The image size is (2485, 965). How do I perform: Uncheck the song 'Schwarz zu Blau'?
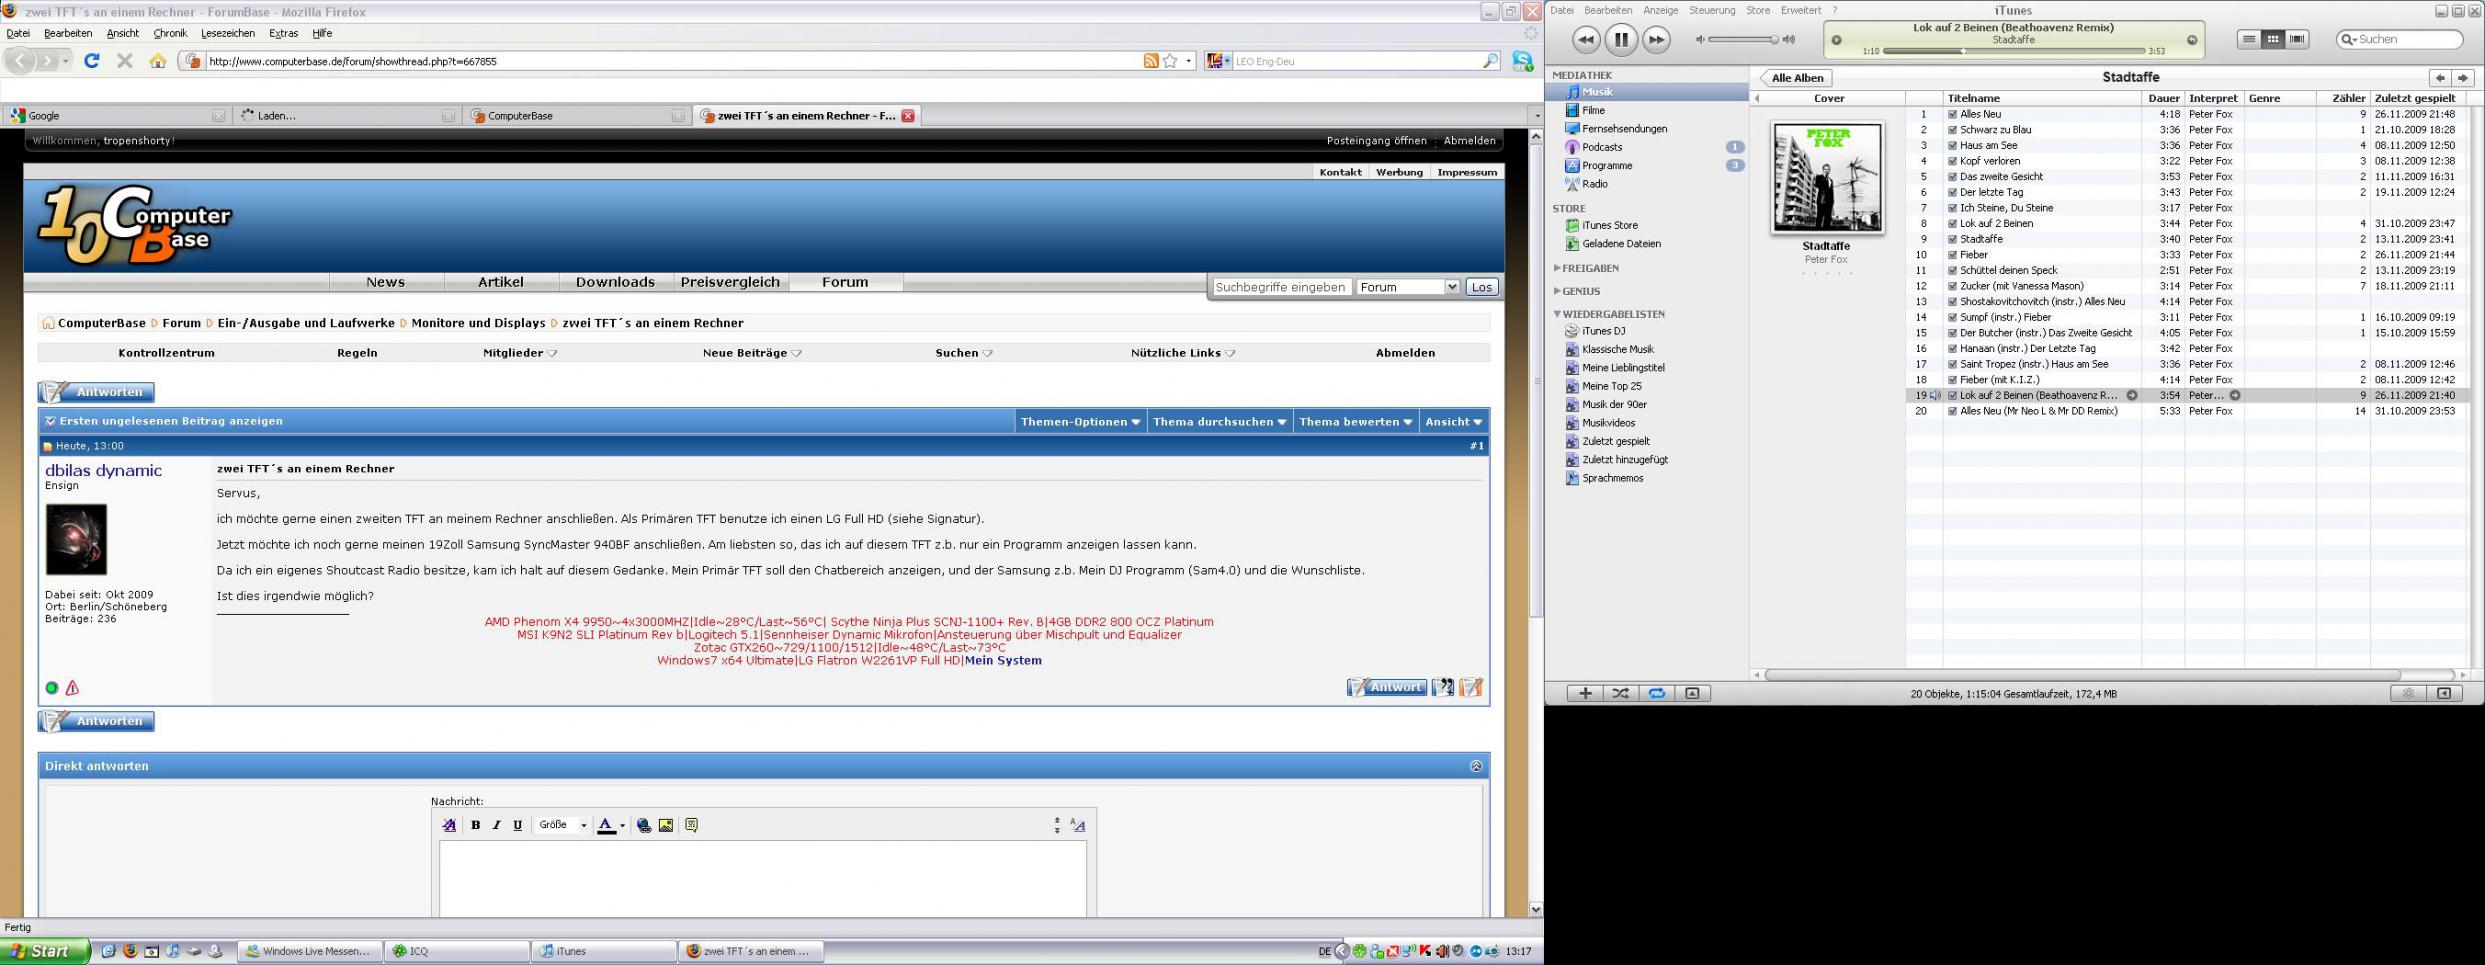pos(1952,130)
